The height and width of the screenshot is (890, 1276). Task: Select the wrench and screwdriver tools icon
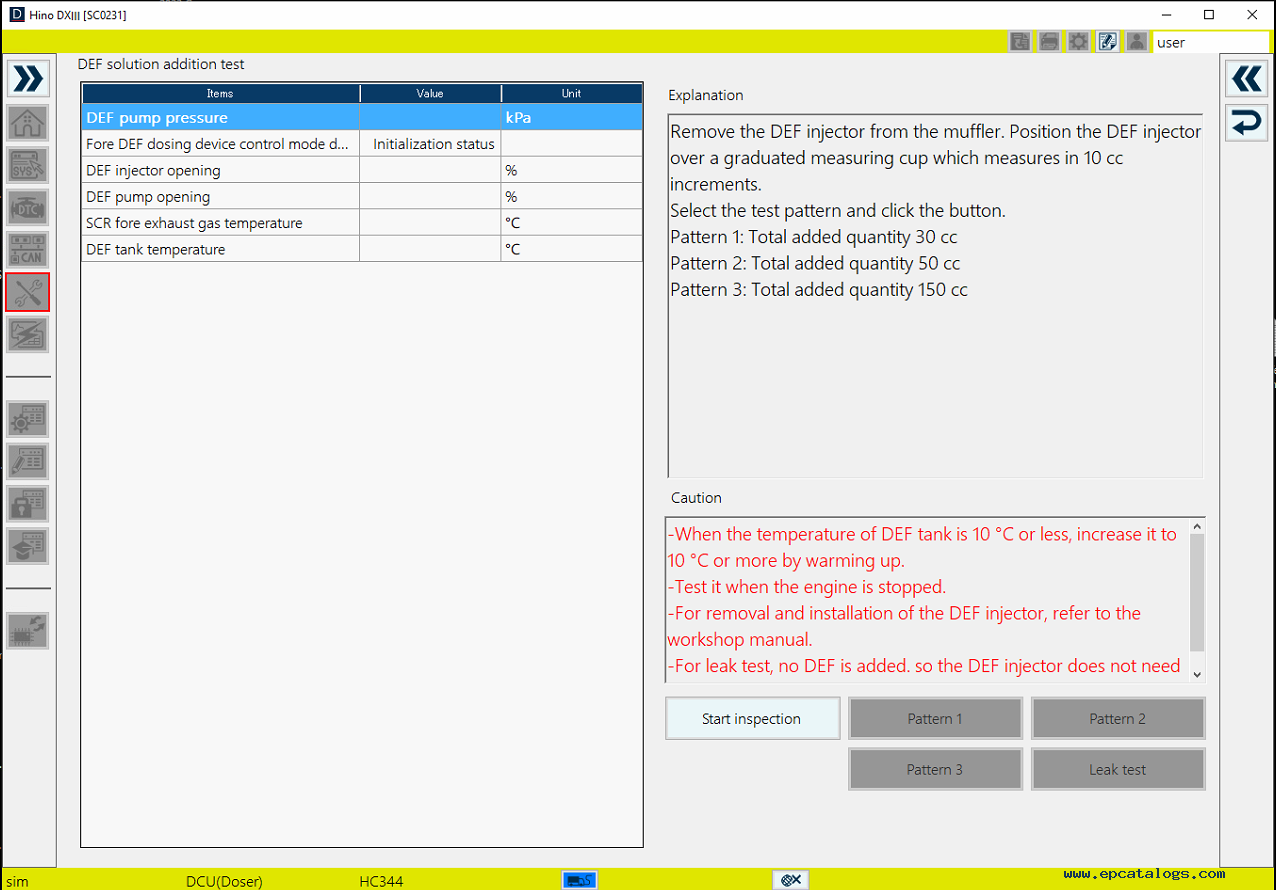[x=28, y=292]
